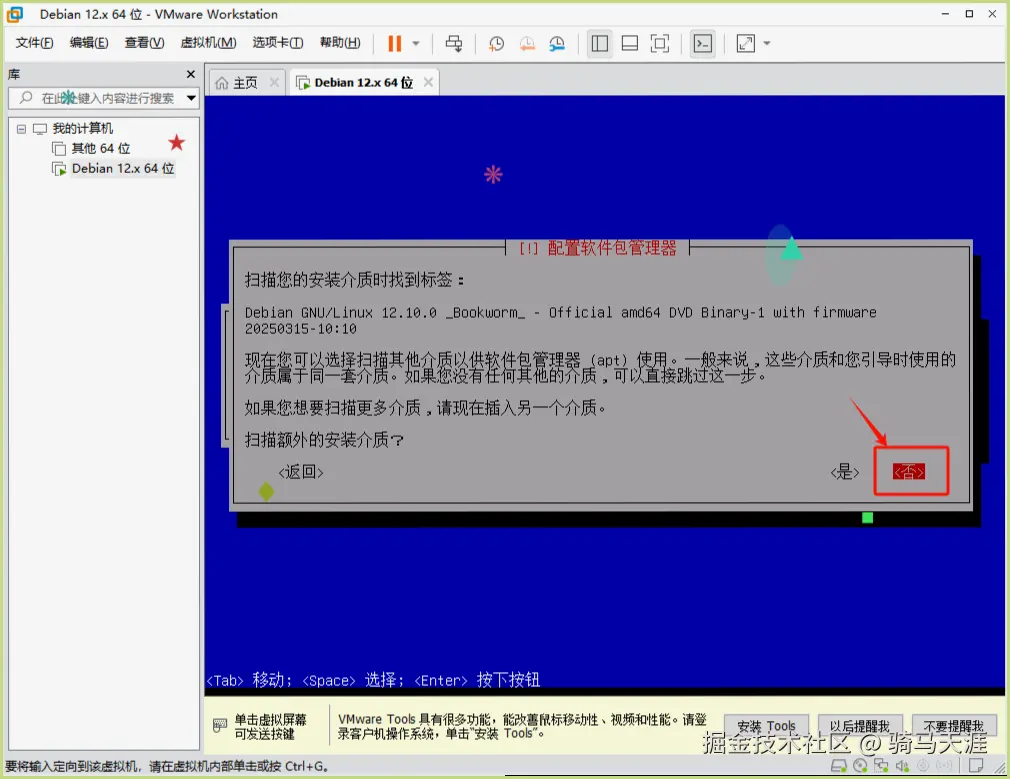Click the send Ctrl+Alt+Del icon

coord(453,43)
